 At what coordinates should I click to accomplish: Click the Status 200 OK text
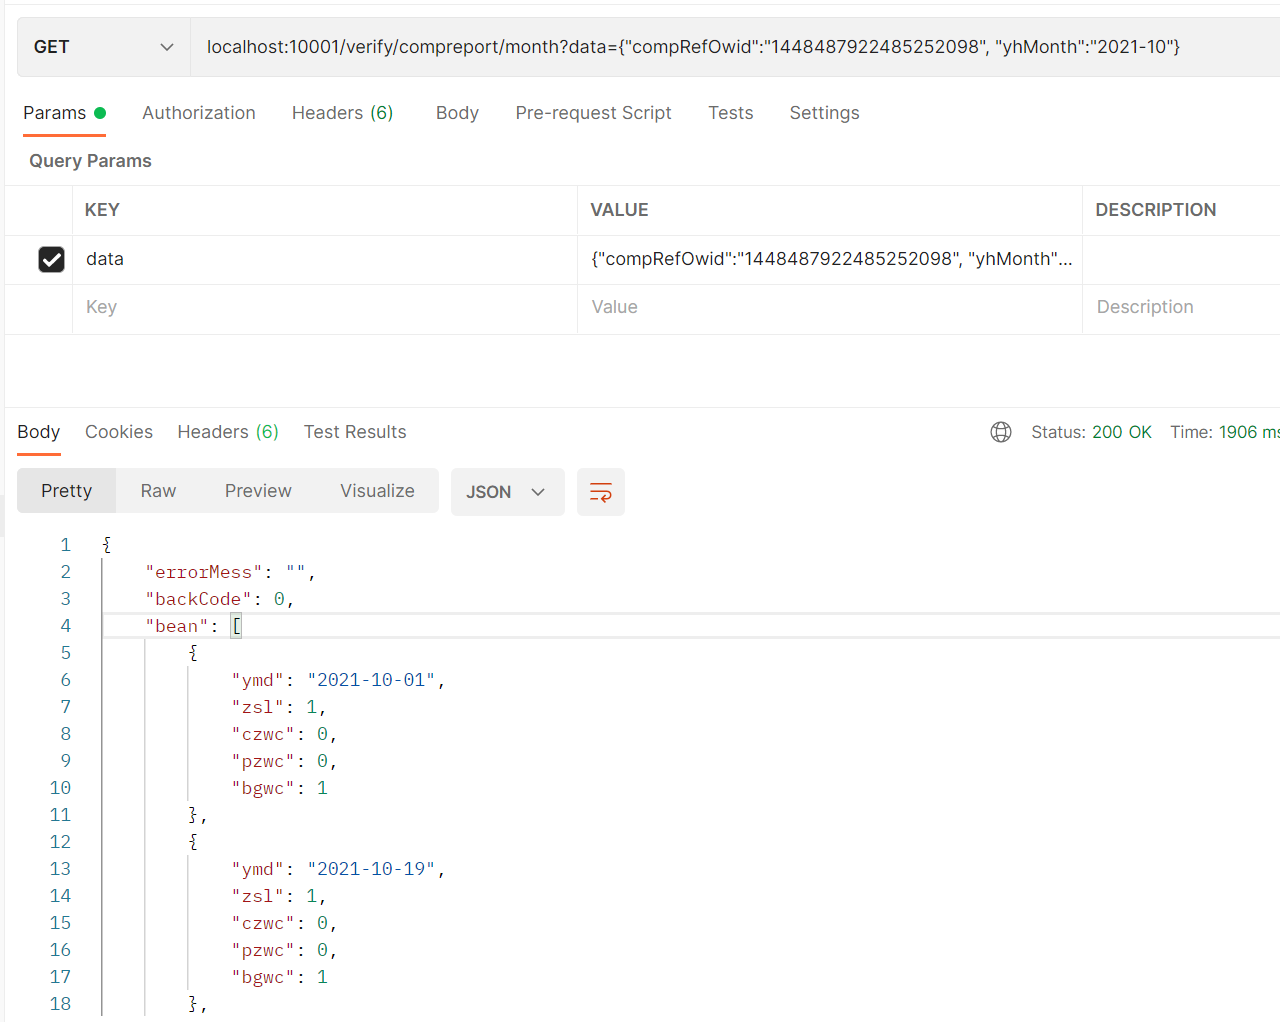click(1091, 432)
